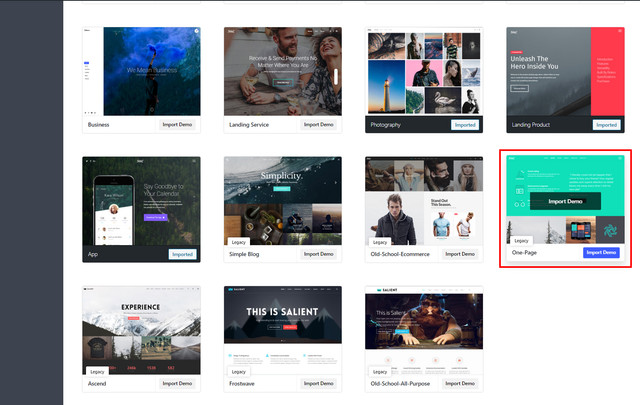This screenshot has width=640, height=405.
Task: Open the Landing Service demo thumbnail
Action: click(x=283, y=71)
